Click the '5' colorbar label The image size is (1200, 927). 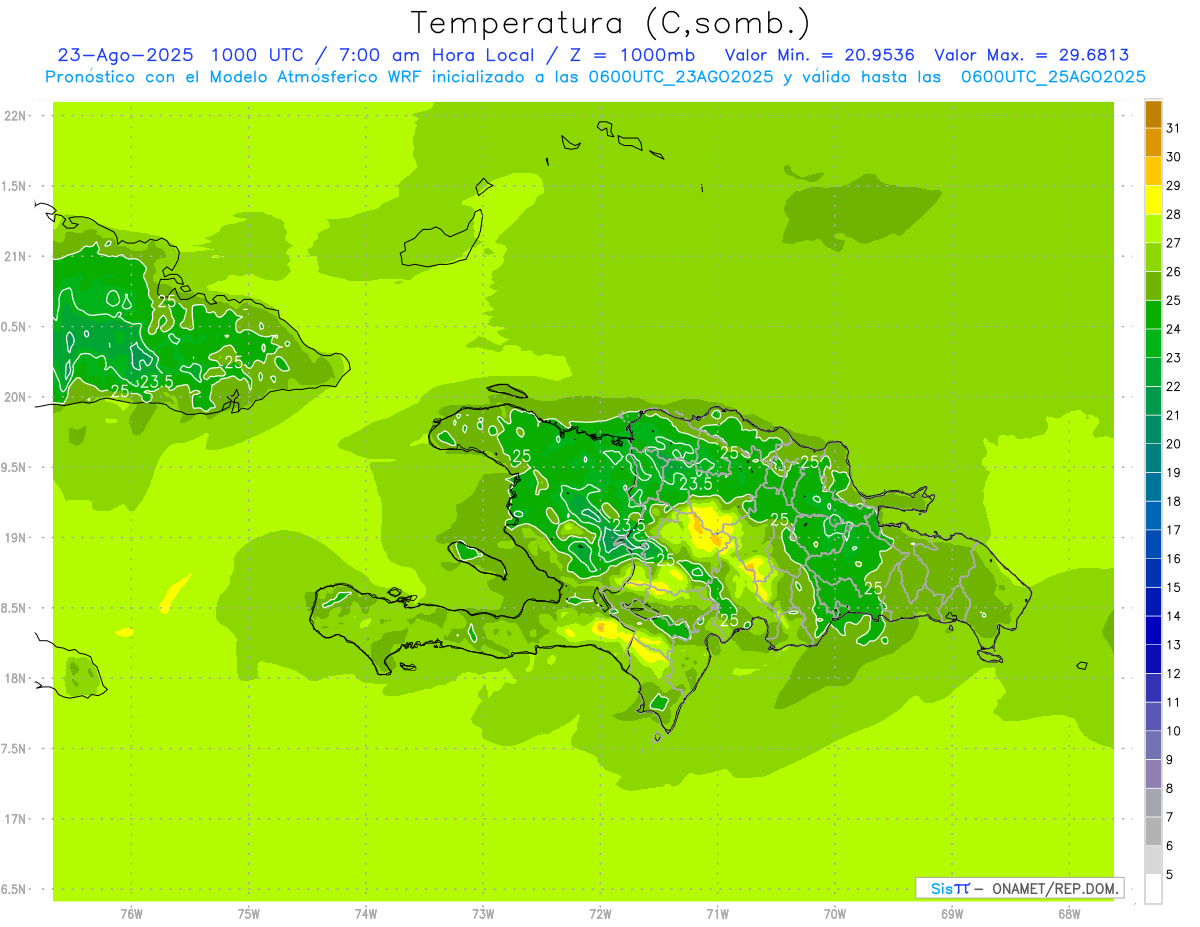click(x=1170, y=875)
